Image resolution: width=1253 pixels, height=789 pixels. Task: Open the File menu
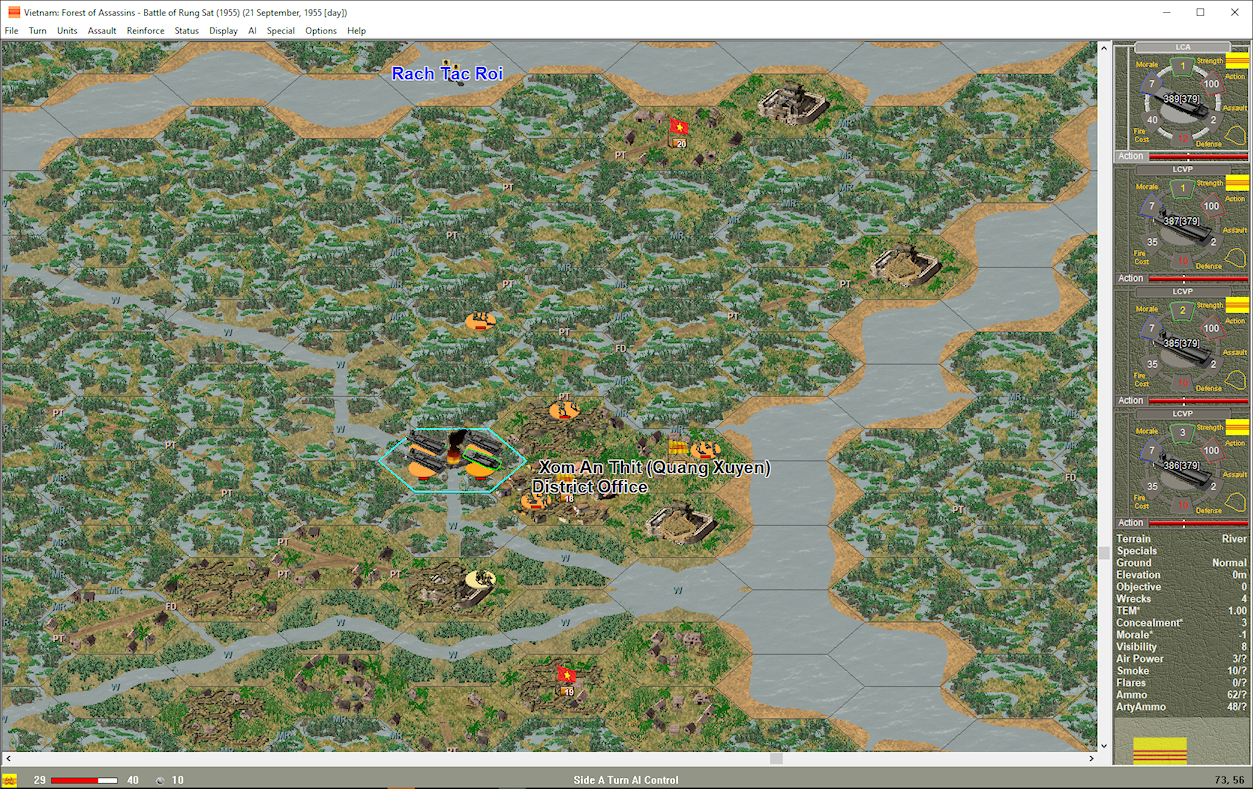click(x=11, y=31)
